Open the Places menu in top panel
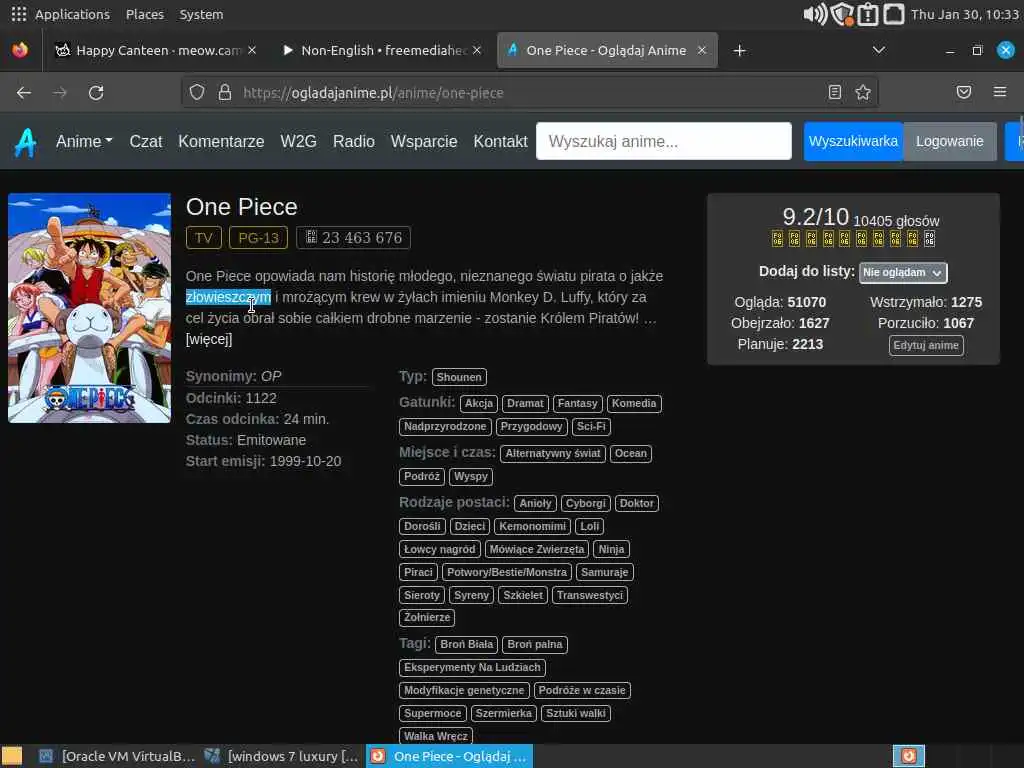 coord(145,14)
